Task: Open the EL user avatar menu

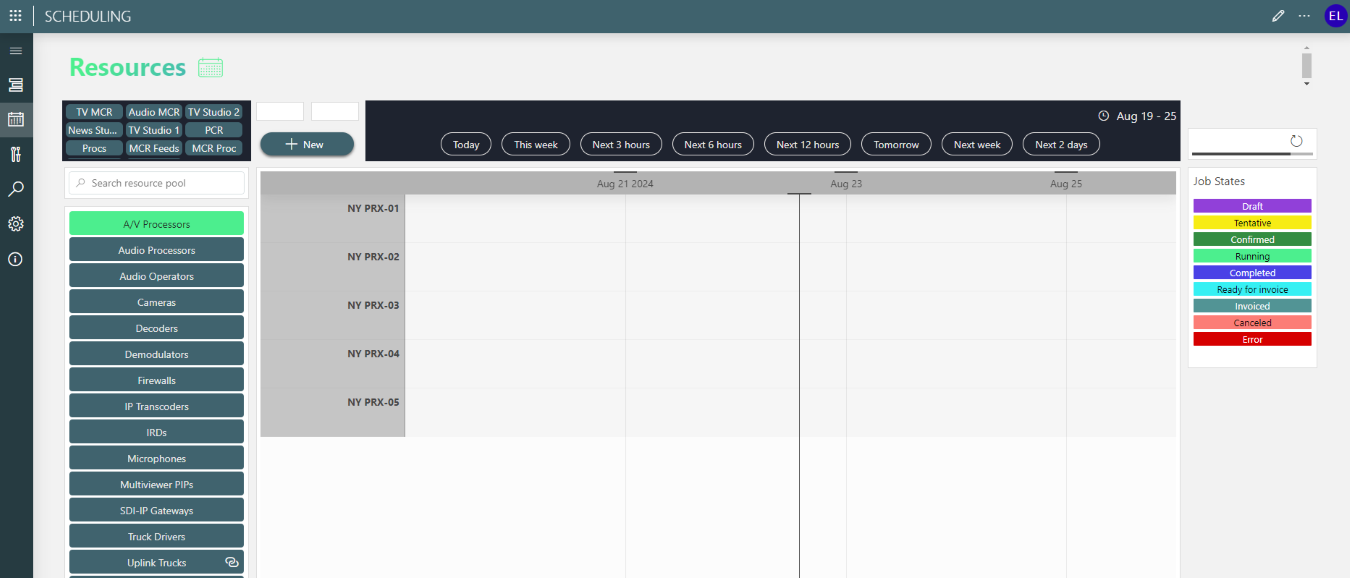Action: click(1336, 16)
